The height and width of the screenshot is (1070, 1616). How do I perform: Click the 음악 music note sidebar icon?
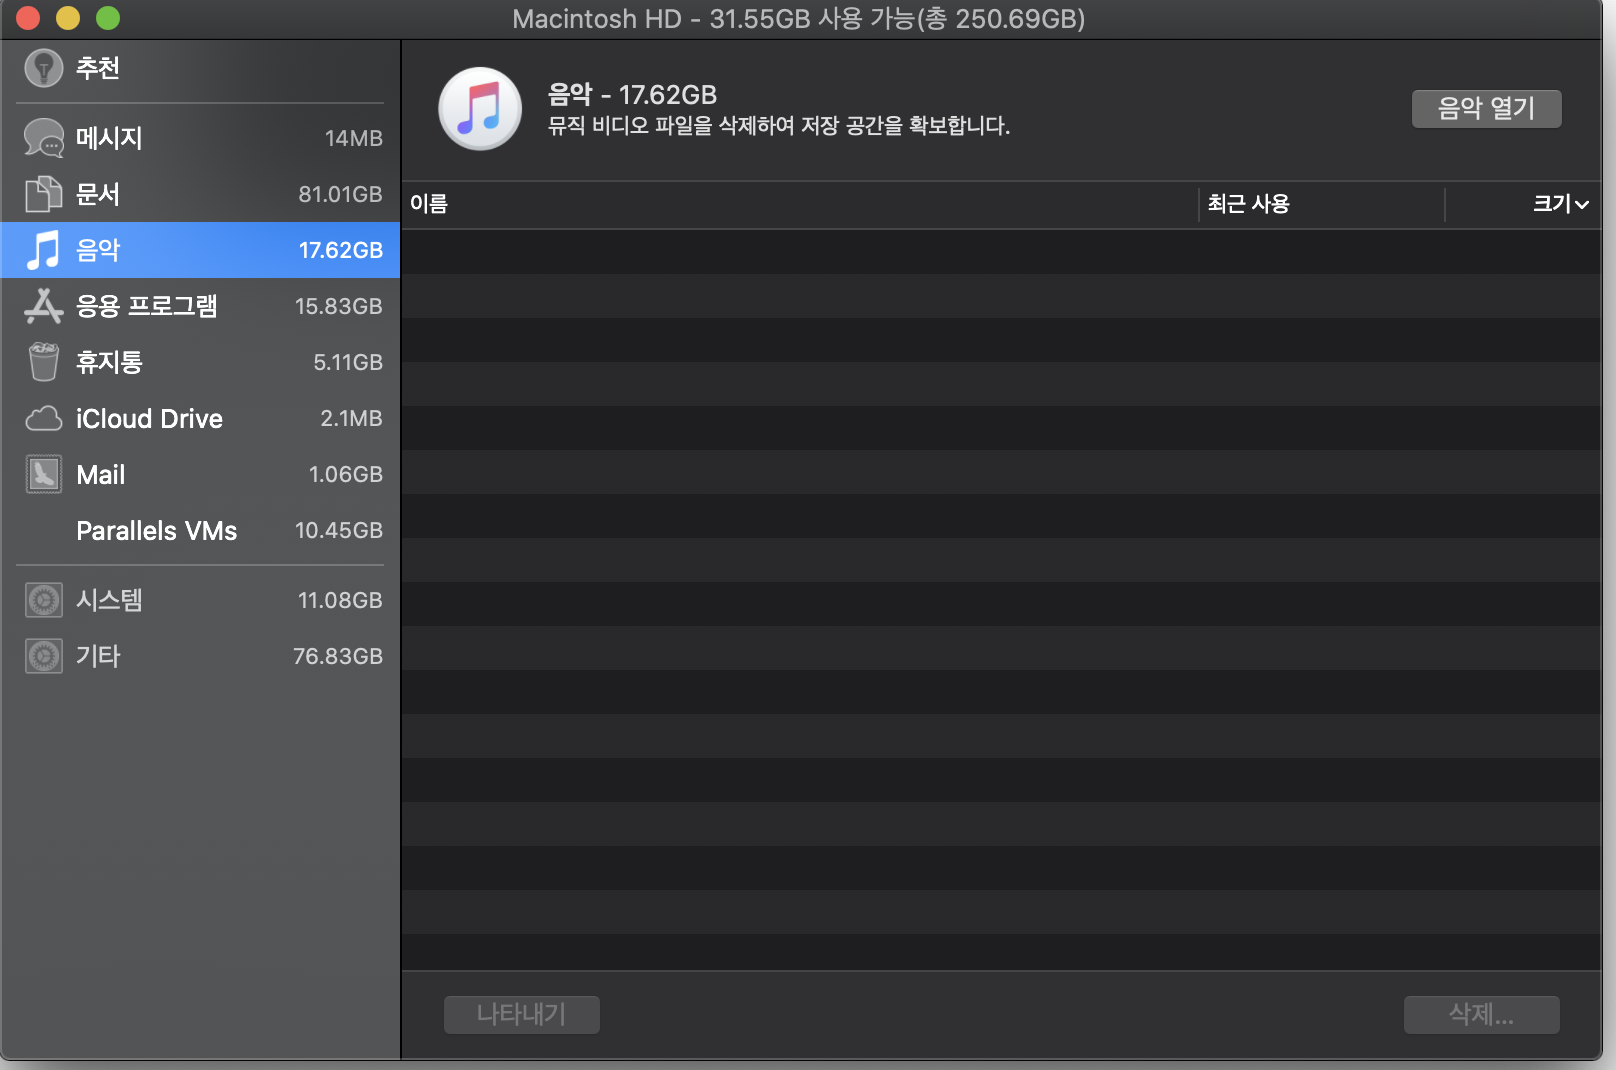(43, 250)
